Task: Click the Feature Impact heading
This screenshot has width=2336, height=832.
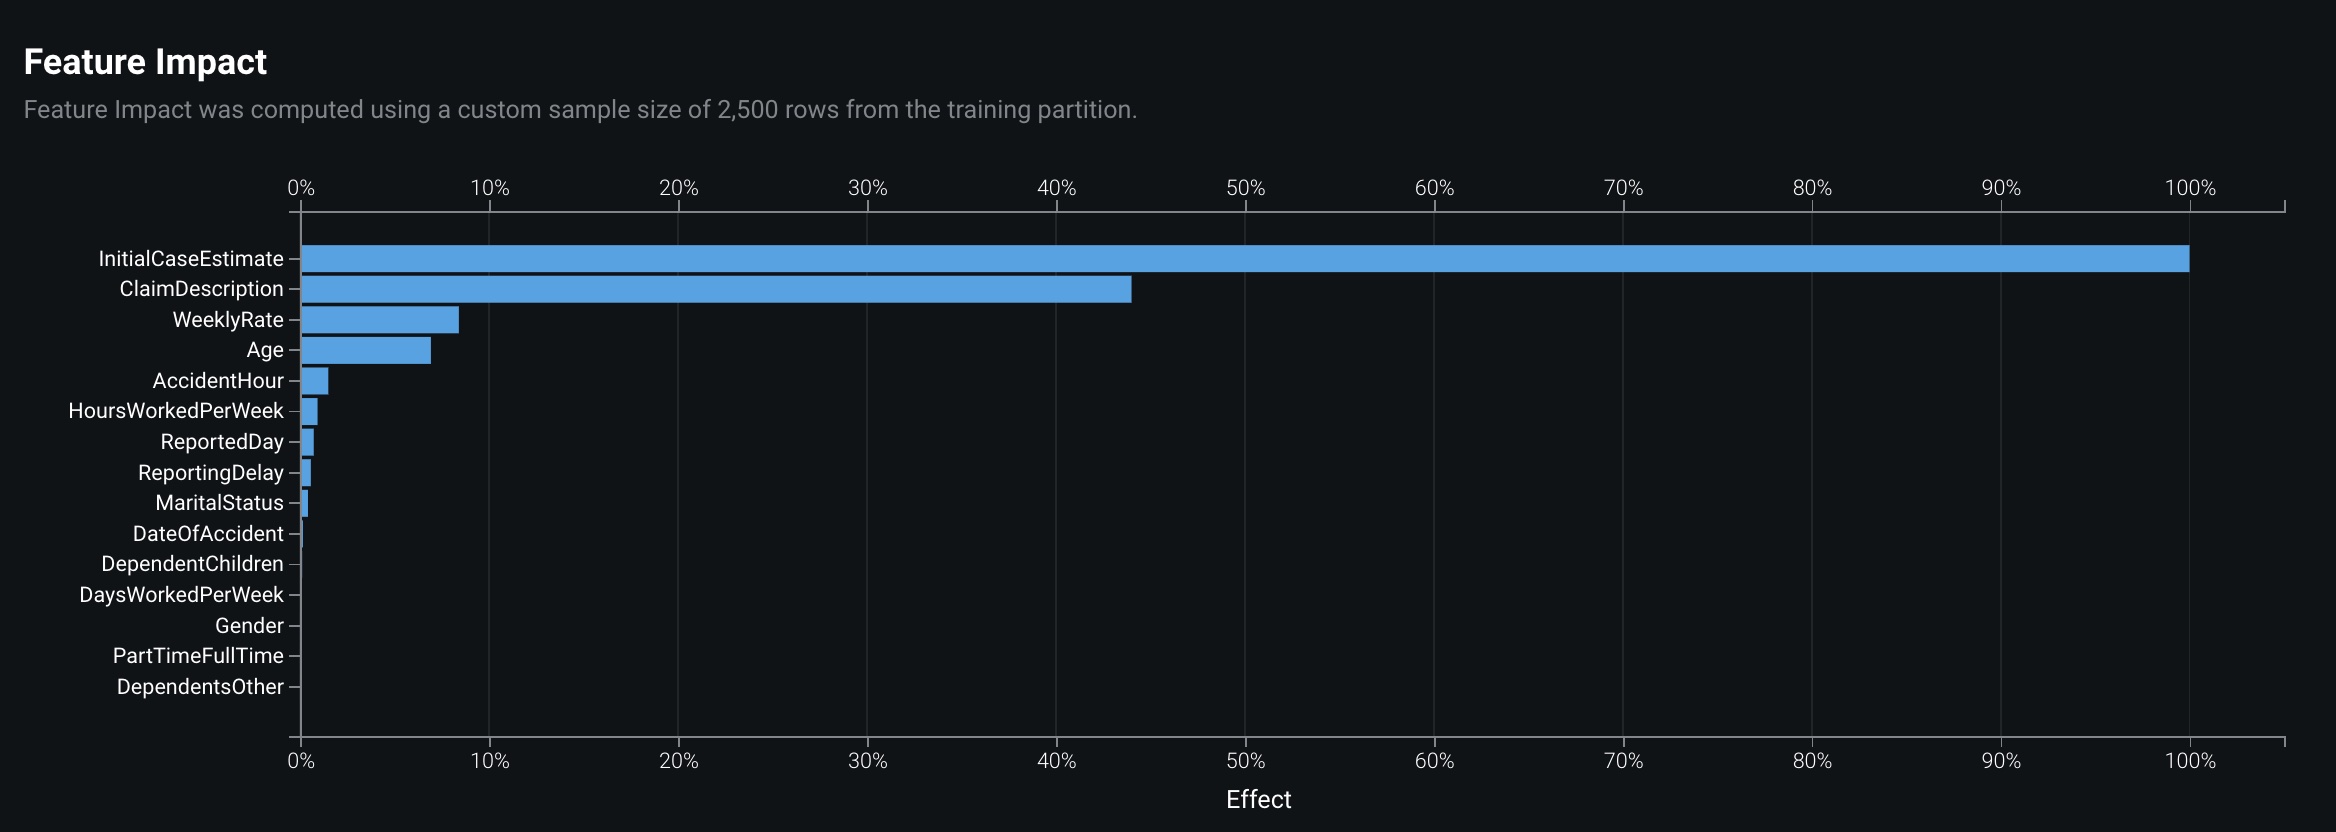Action: tap(145, 62)
